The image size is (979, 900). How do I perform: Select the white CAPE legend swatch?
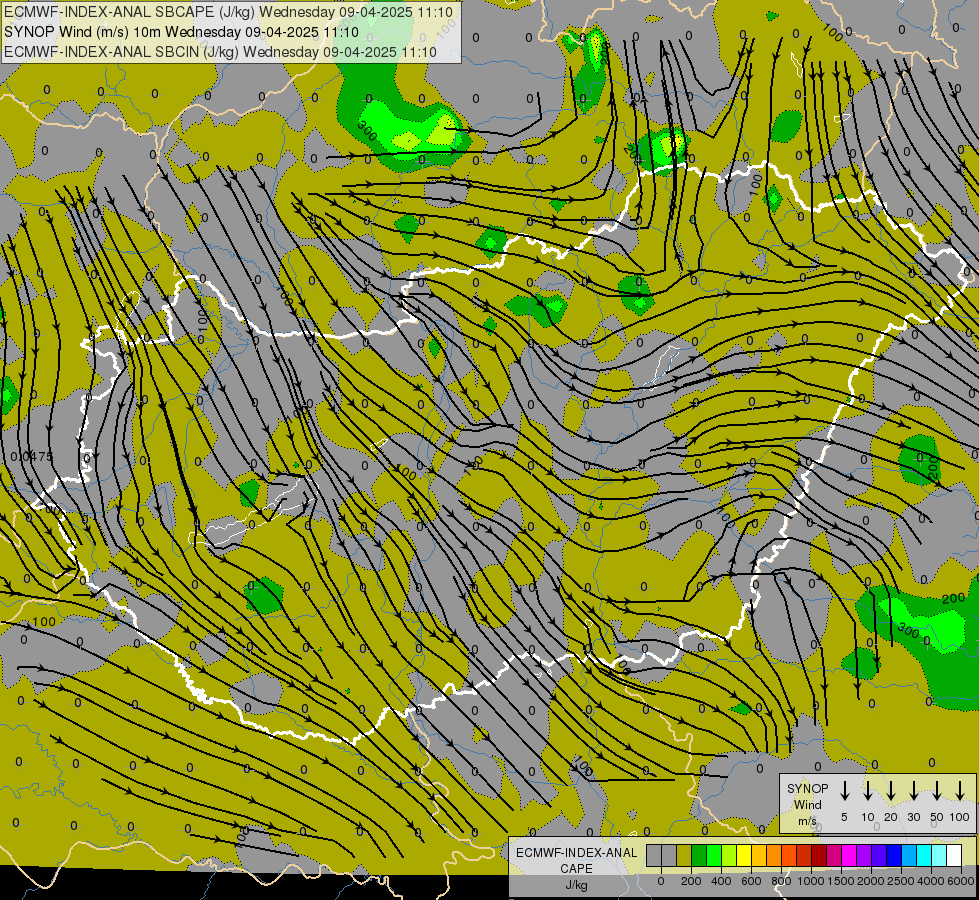click(x=953, y=855)
